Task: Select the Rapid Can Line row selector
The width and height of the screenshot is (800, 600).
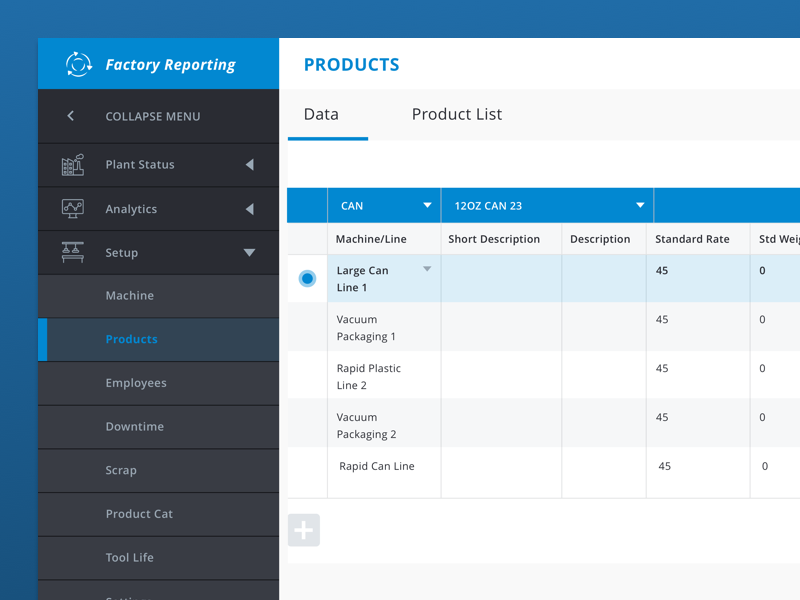Action: [x=307, y=465]
